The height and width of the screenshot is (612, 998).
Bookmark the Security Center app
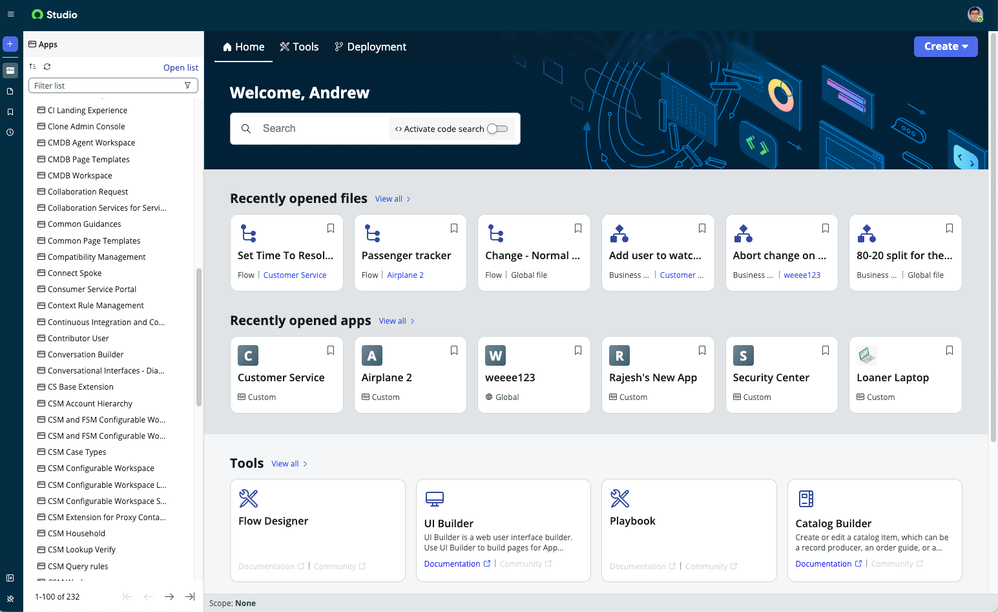point(825,351)
